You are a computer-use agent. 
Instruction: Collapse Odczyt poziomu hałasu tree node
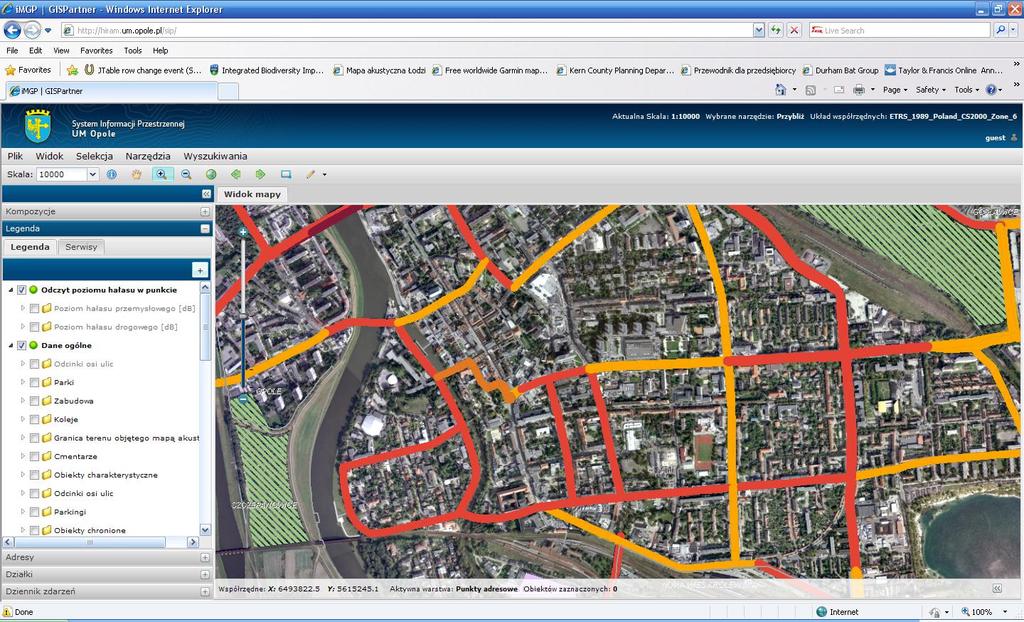click(10, 290)
